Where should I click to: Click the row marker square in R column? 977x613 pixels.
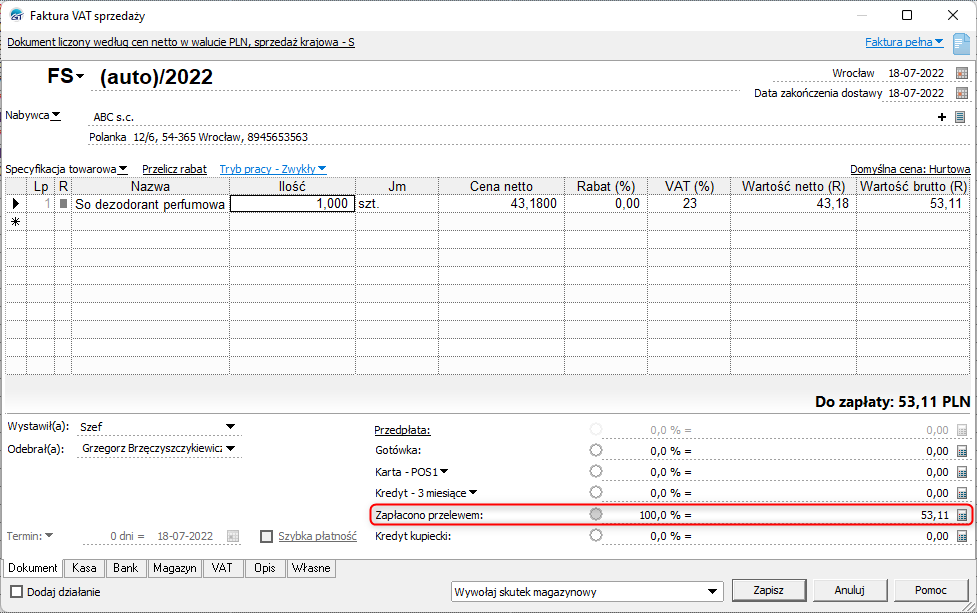(x=63, y=204)
